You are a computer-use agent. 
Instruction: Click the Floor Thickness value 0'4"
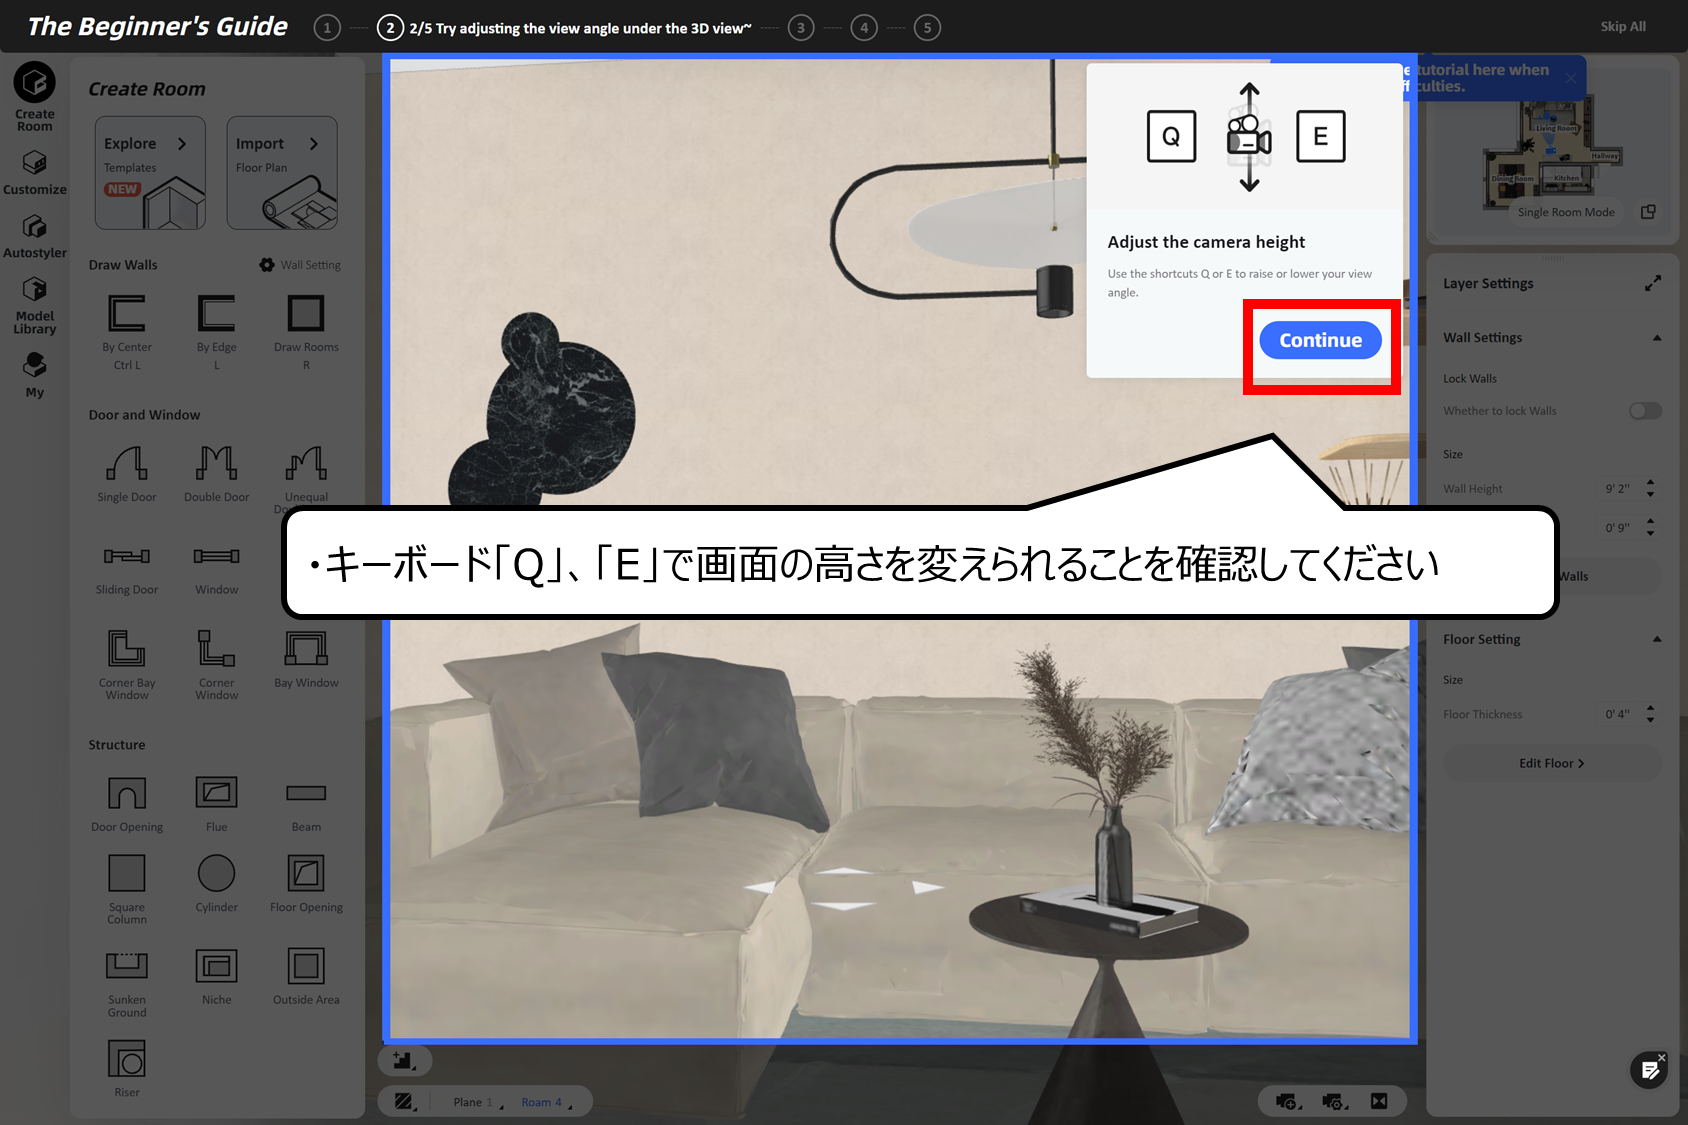pyautogui.click(x=1617, y=714)
